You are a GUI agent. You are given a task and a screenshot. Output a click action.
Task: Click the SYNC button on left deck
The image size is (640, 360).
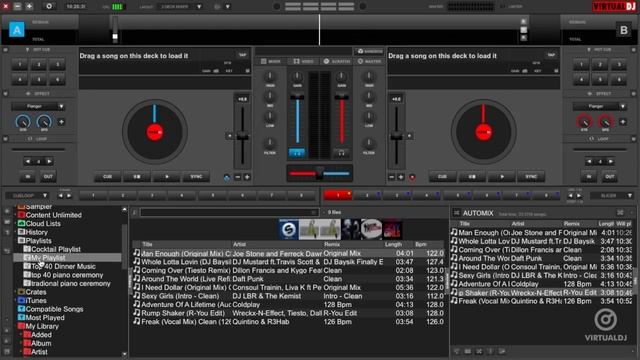click(196, 177)
